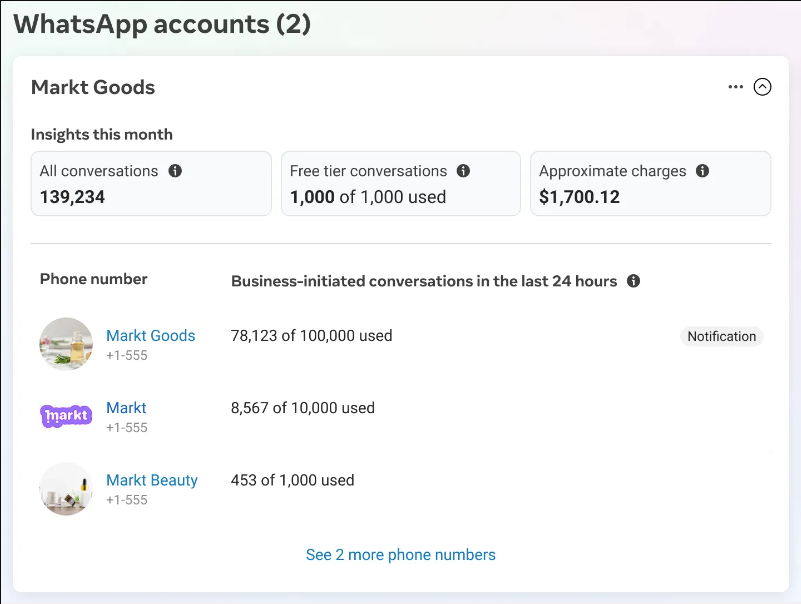Click the Approximate charges $1,700.12 card
The image size is (801, 604).
[650, 184]
